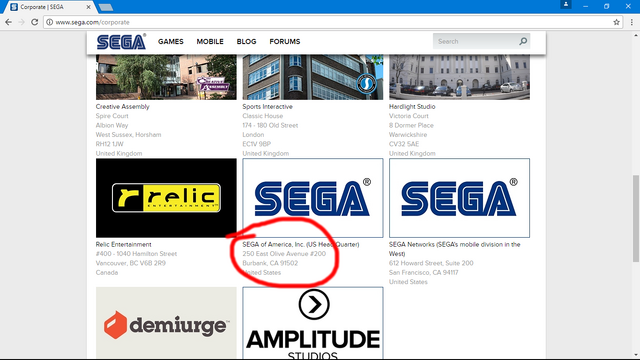The width and height of the screenshot is (640, 360).
Task: Click the postcode text RH12 1JW
Action: 109,144
